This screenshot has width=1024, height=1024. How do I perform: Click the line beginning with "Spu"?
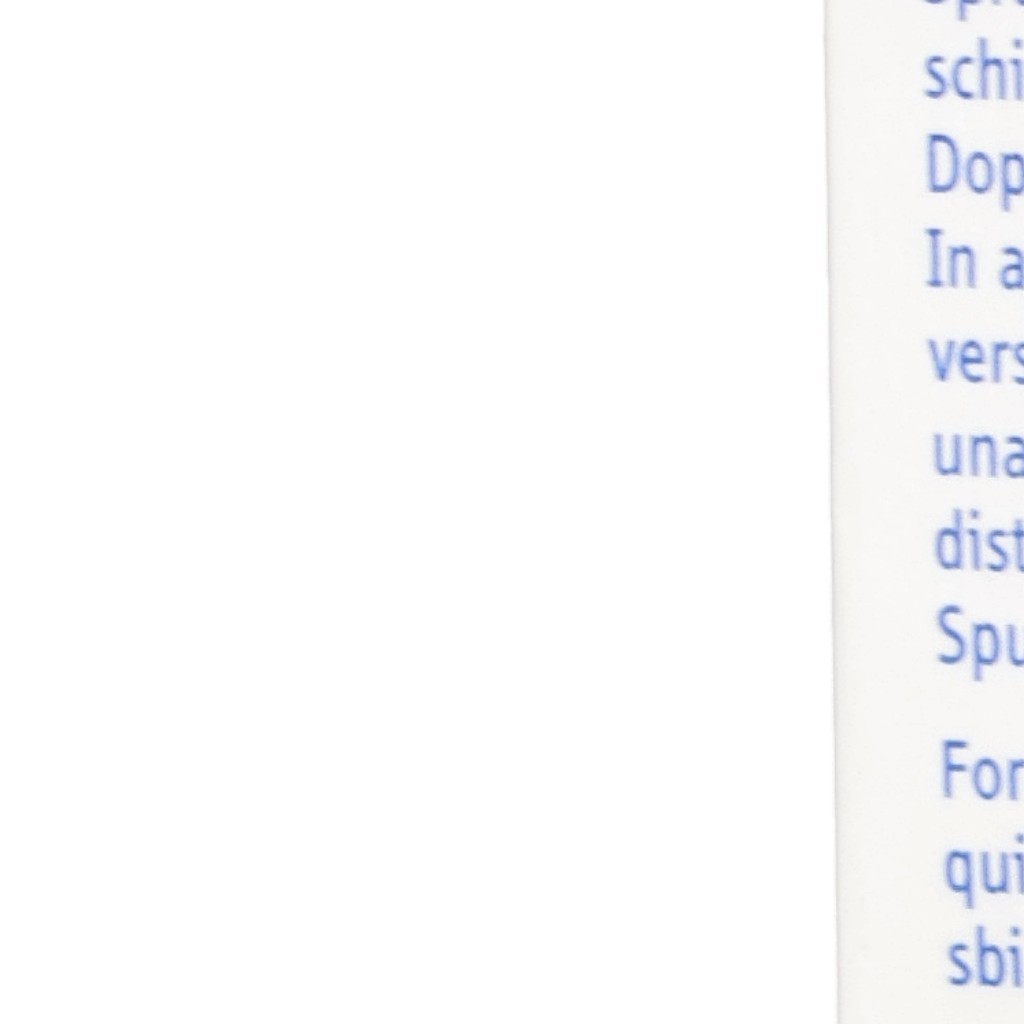pos(981,641)
